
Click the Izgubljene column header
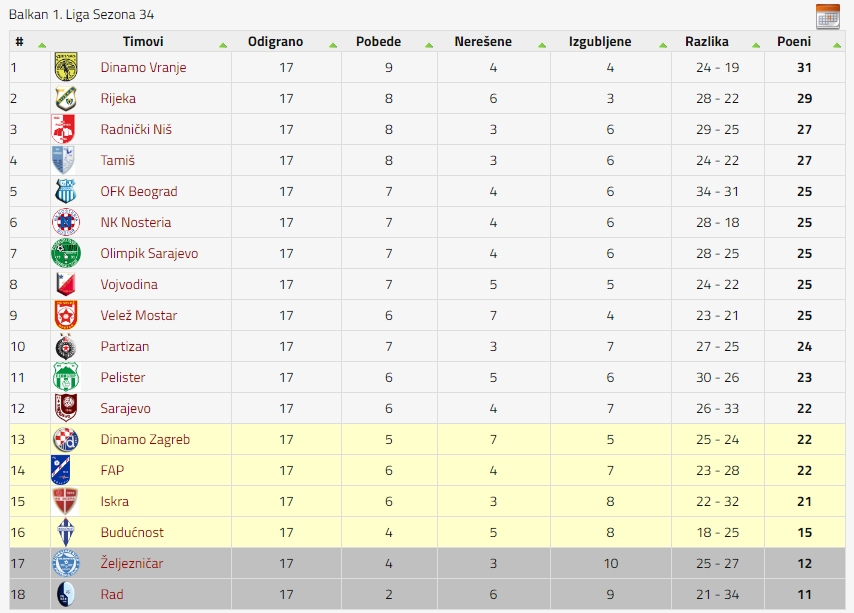click(x=600, y=41)
